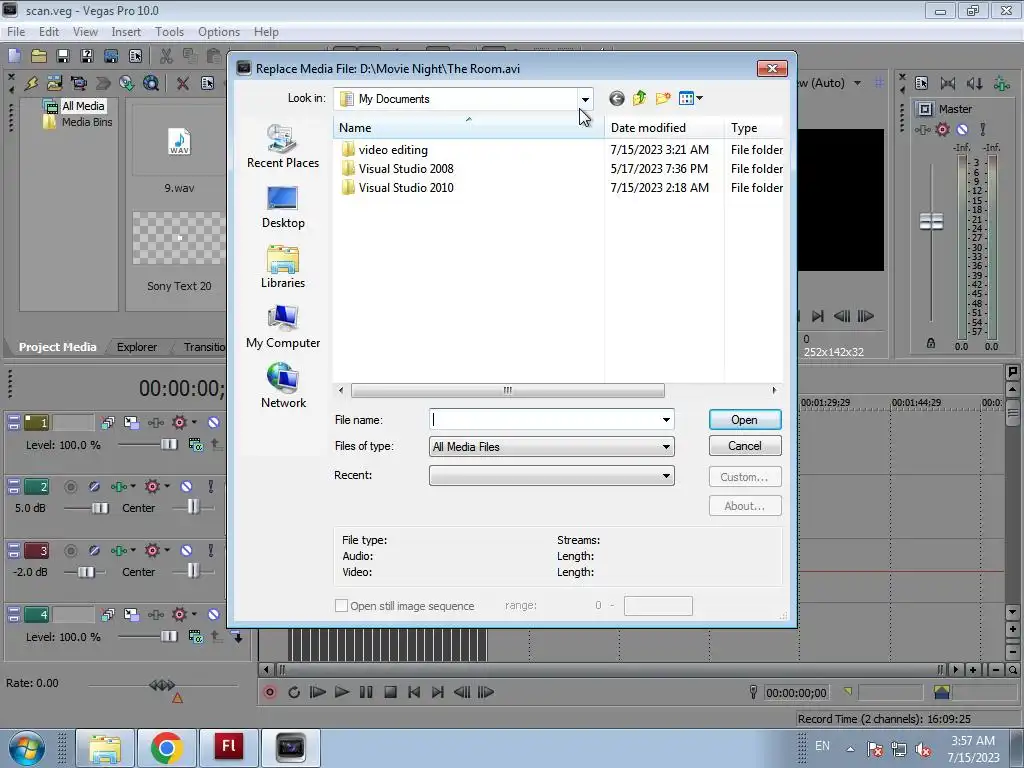Open the Edit menu
Screen dimensions: 1024x768
tap(49, 31)
